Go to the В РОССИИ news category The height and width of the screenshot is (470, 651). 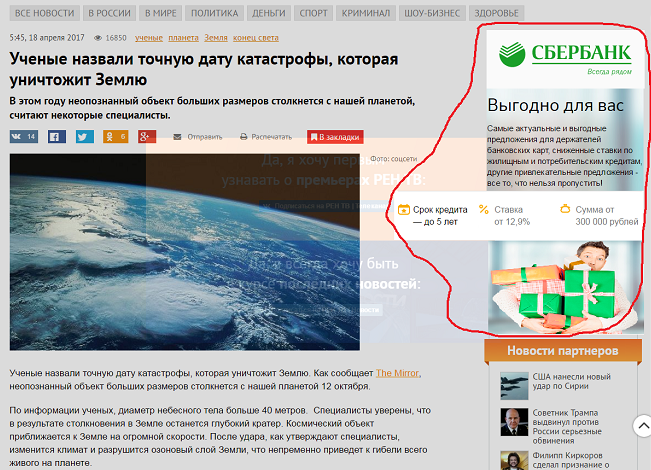click(109, 13)
